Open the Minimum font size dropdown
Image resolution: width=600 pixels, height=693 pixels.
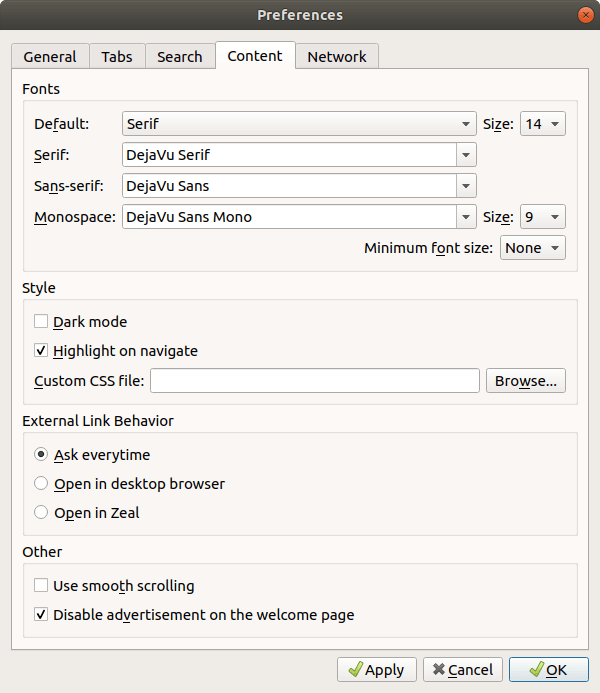(532, 248)
